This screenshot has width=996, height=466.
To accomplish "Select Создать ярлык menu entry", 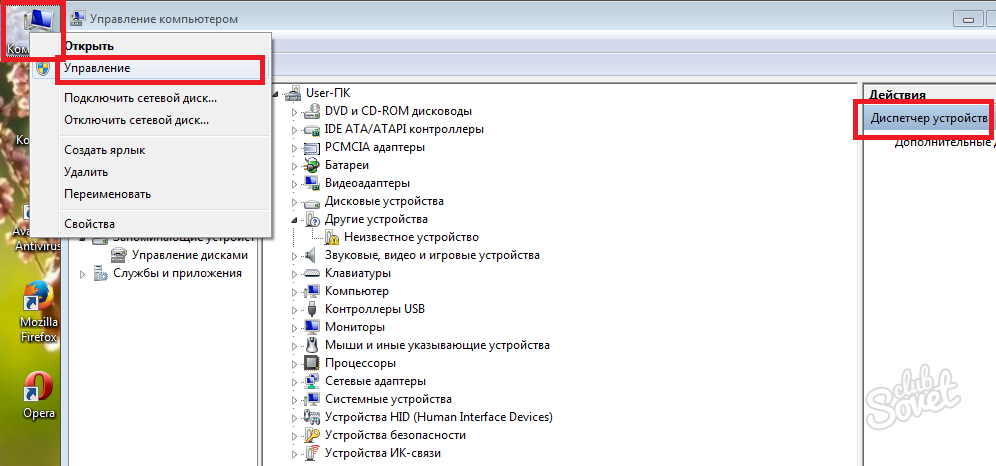I will coord(104,150).
